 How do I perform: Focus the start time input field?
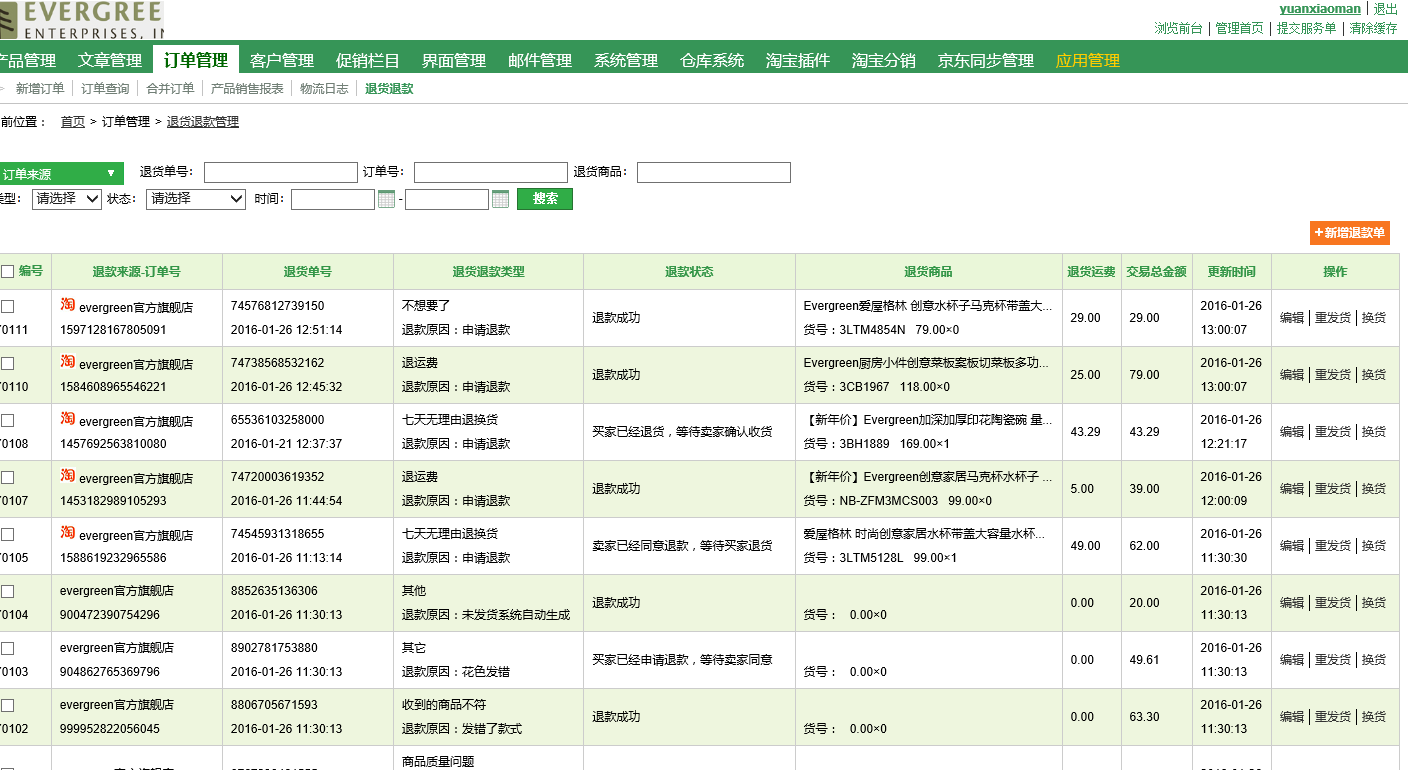tap(333, 199)
